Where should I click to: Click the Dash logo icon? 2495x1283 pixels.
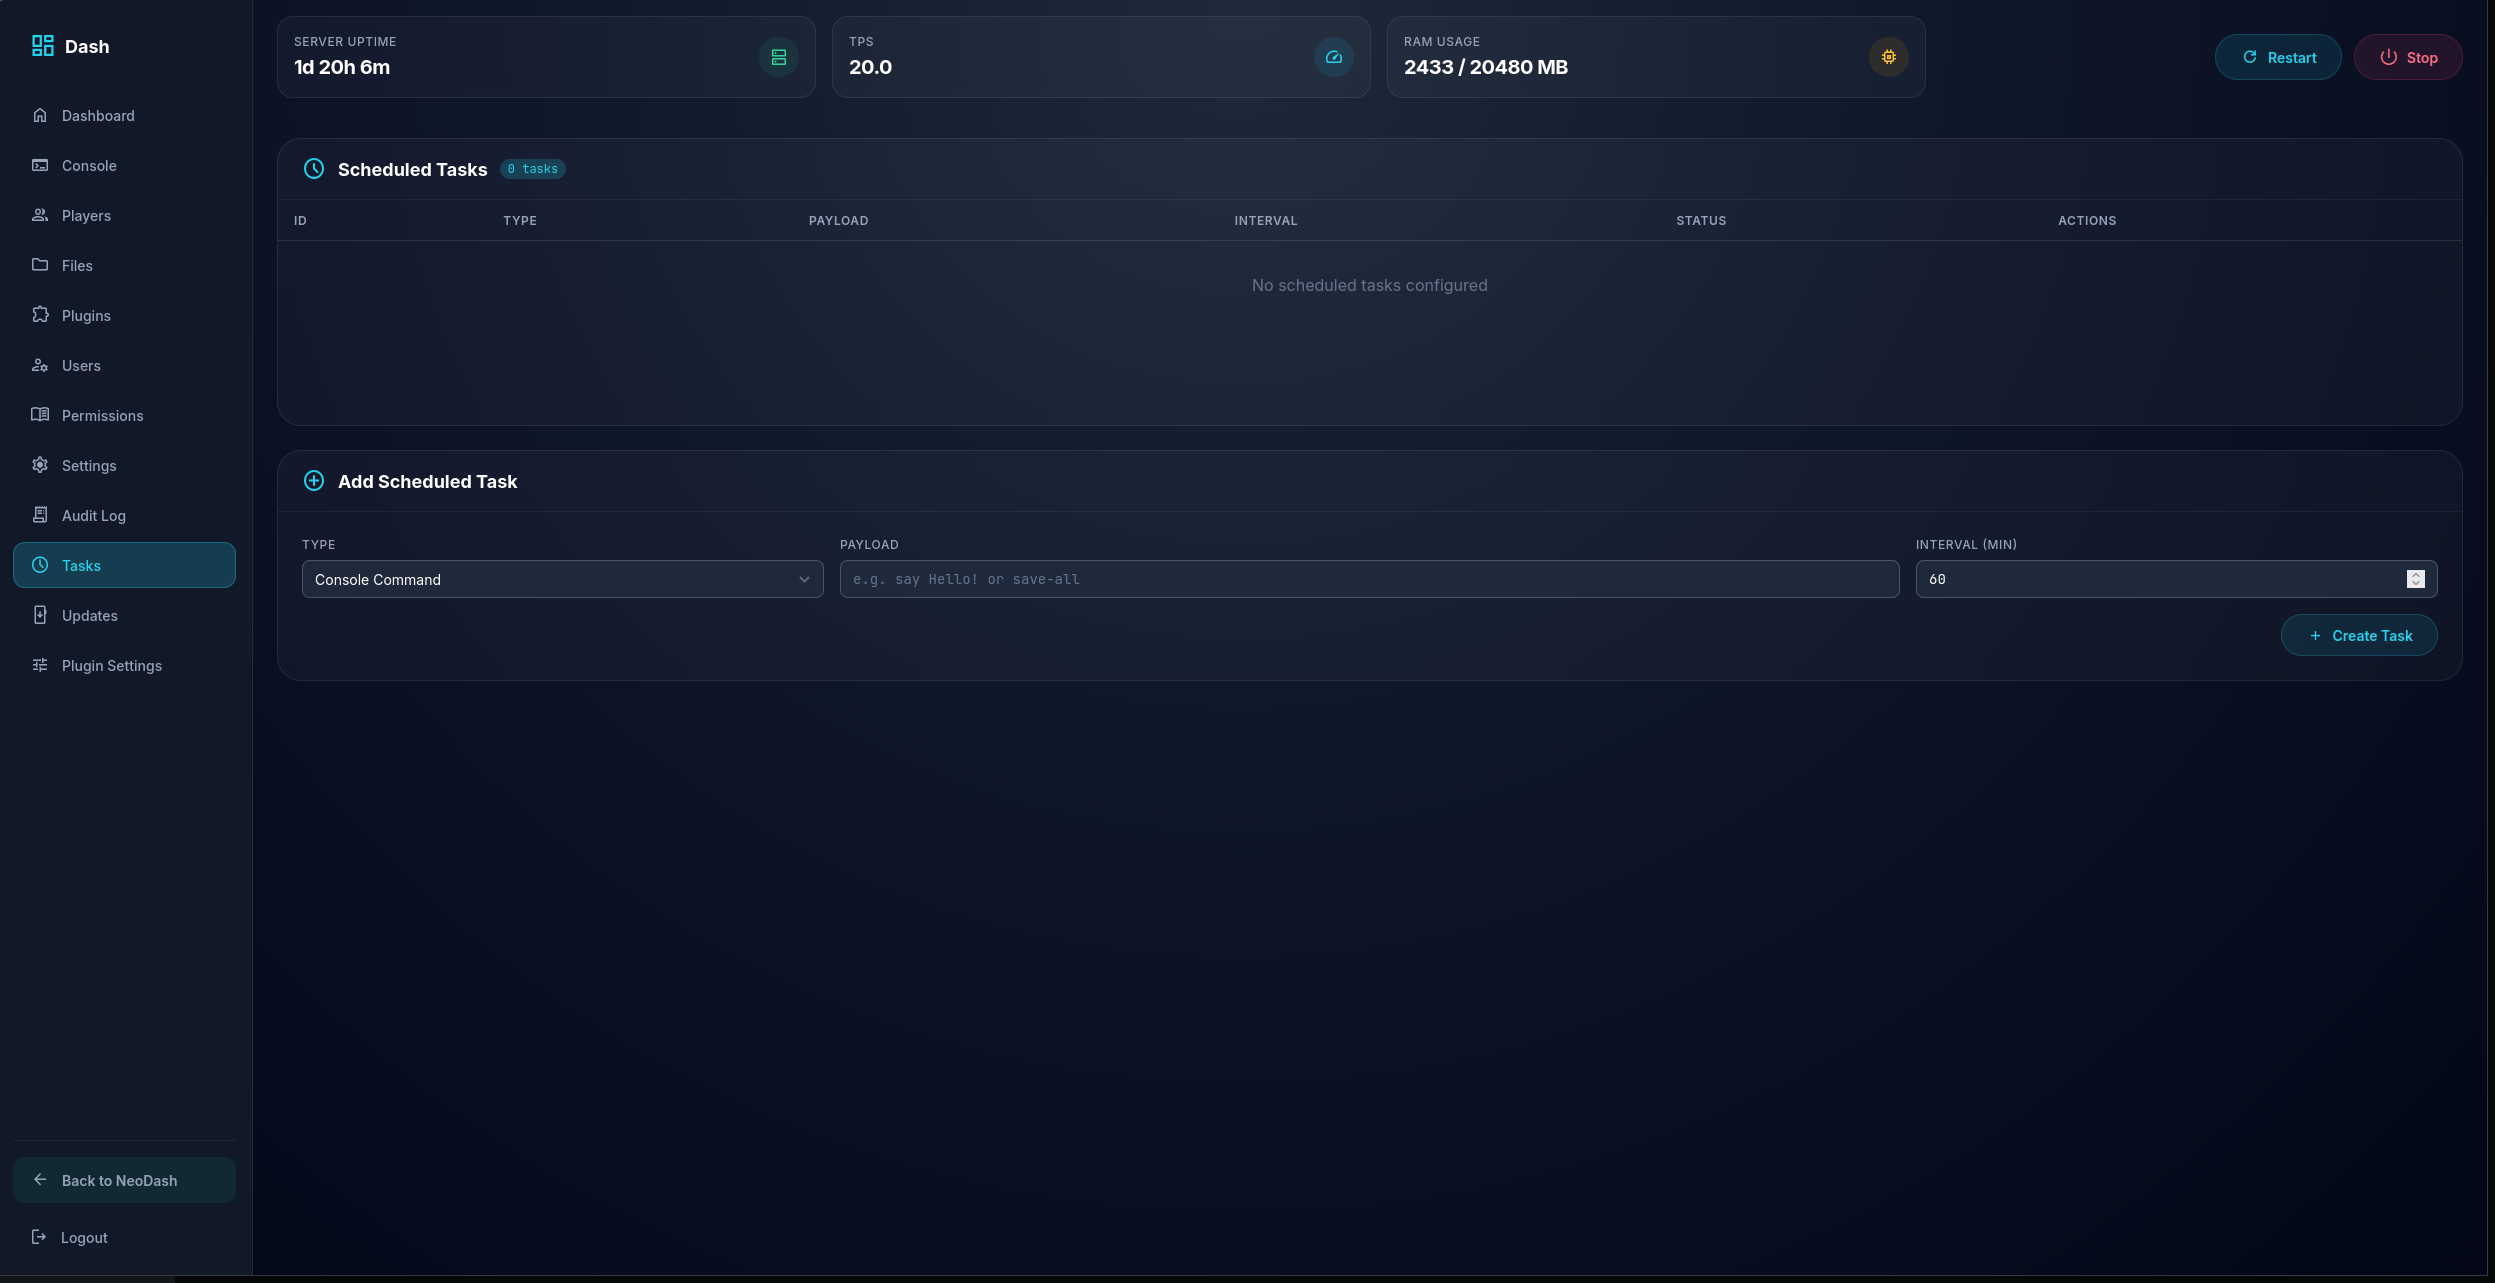tap(42, 46)
